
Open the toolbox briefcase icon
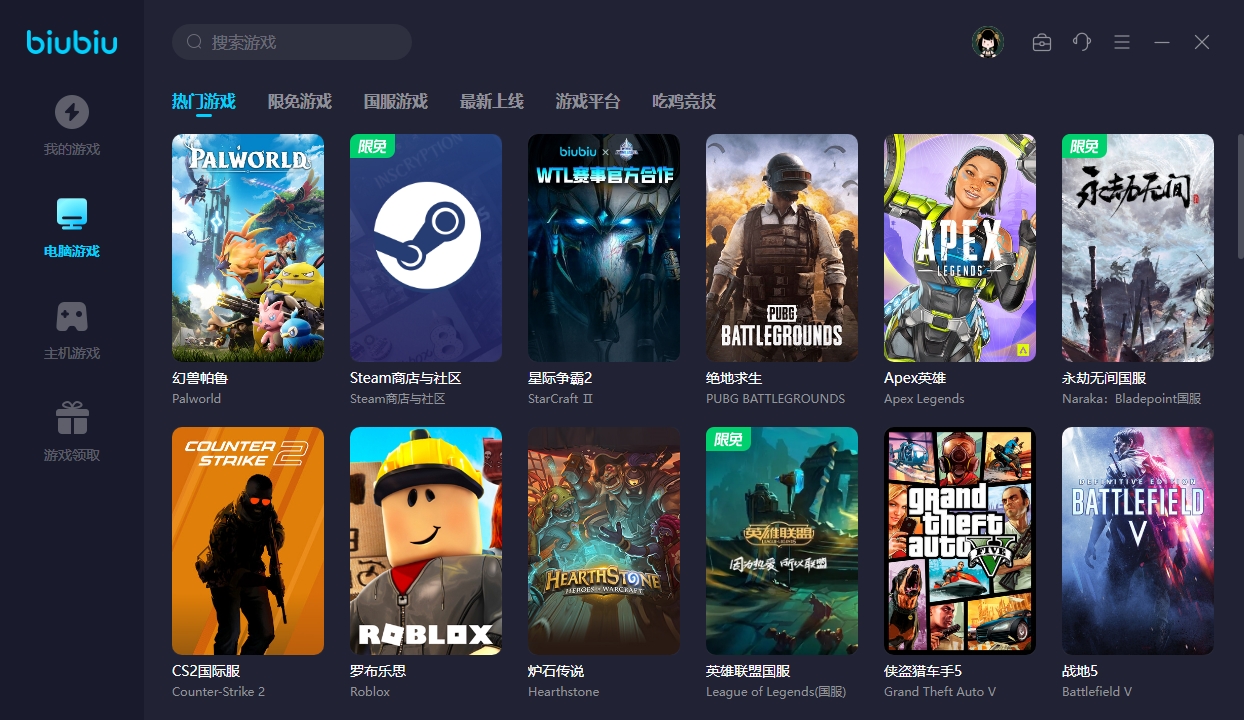(1042, 42)
